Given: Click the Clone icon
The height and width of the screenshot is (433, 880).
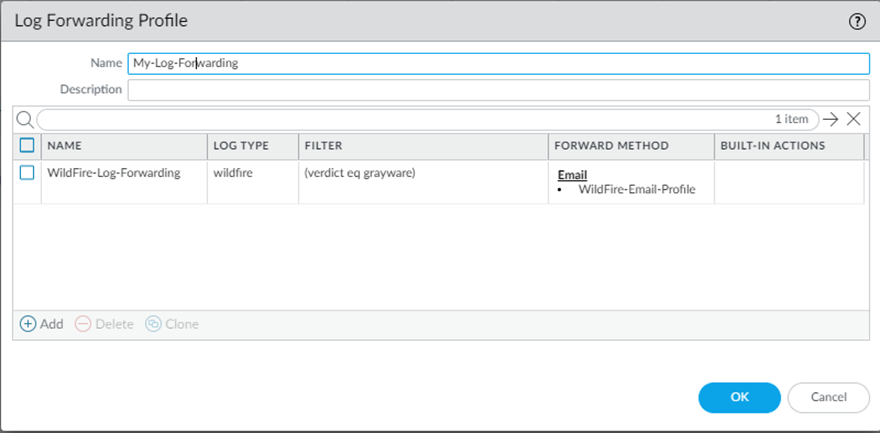Looking at the screenshot, I should coord(153,324).
